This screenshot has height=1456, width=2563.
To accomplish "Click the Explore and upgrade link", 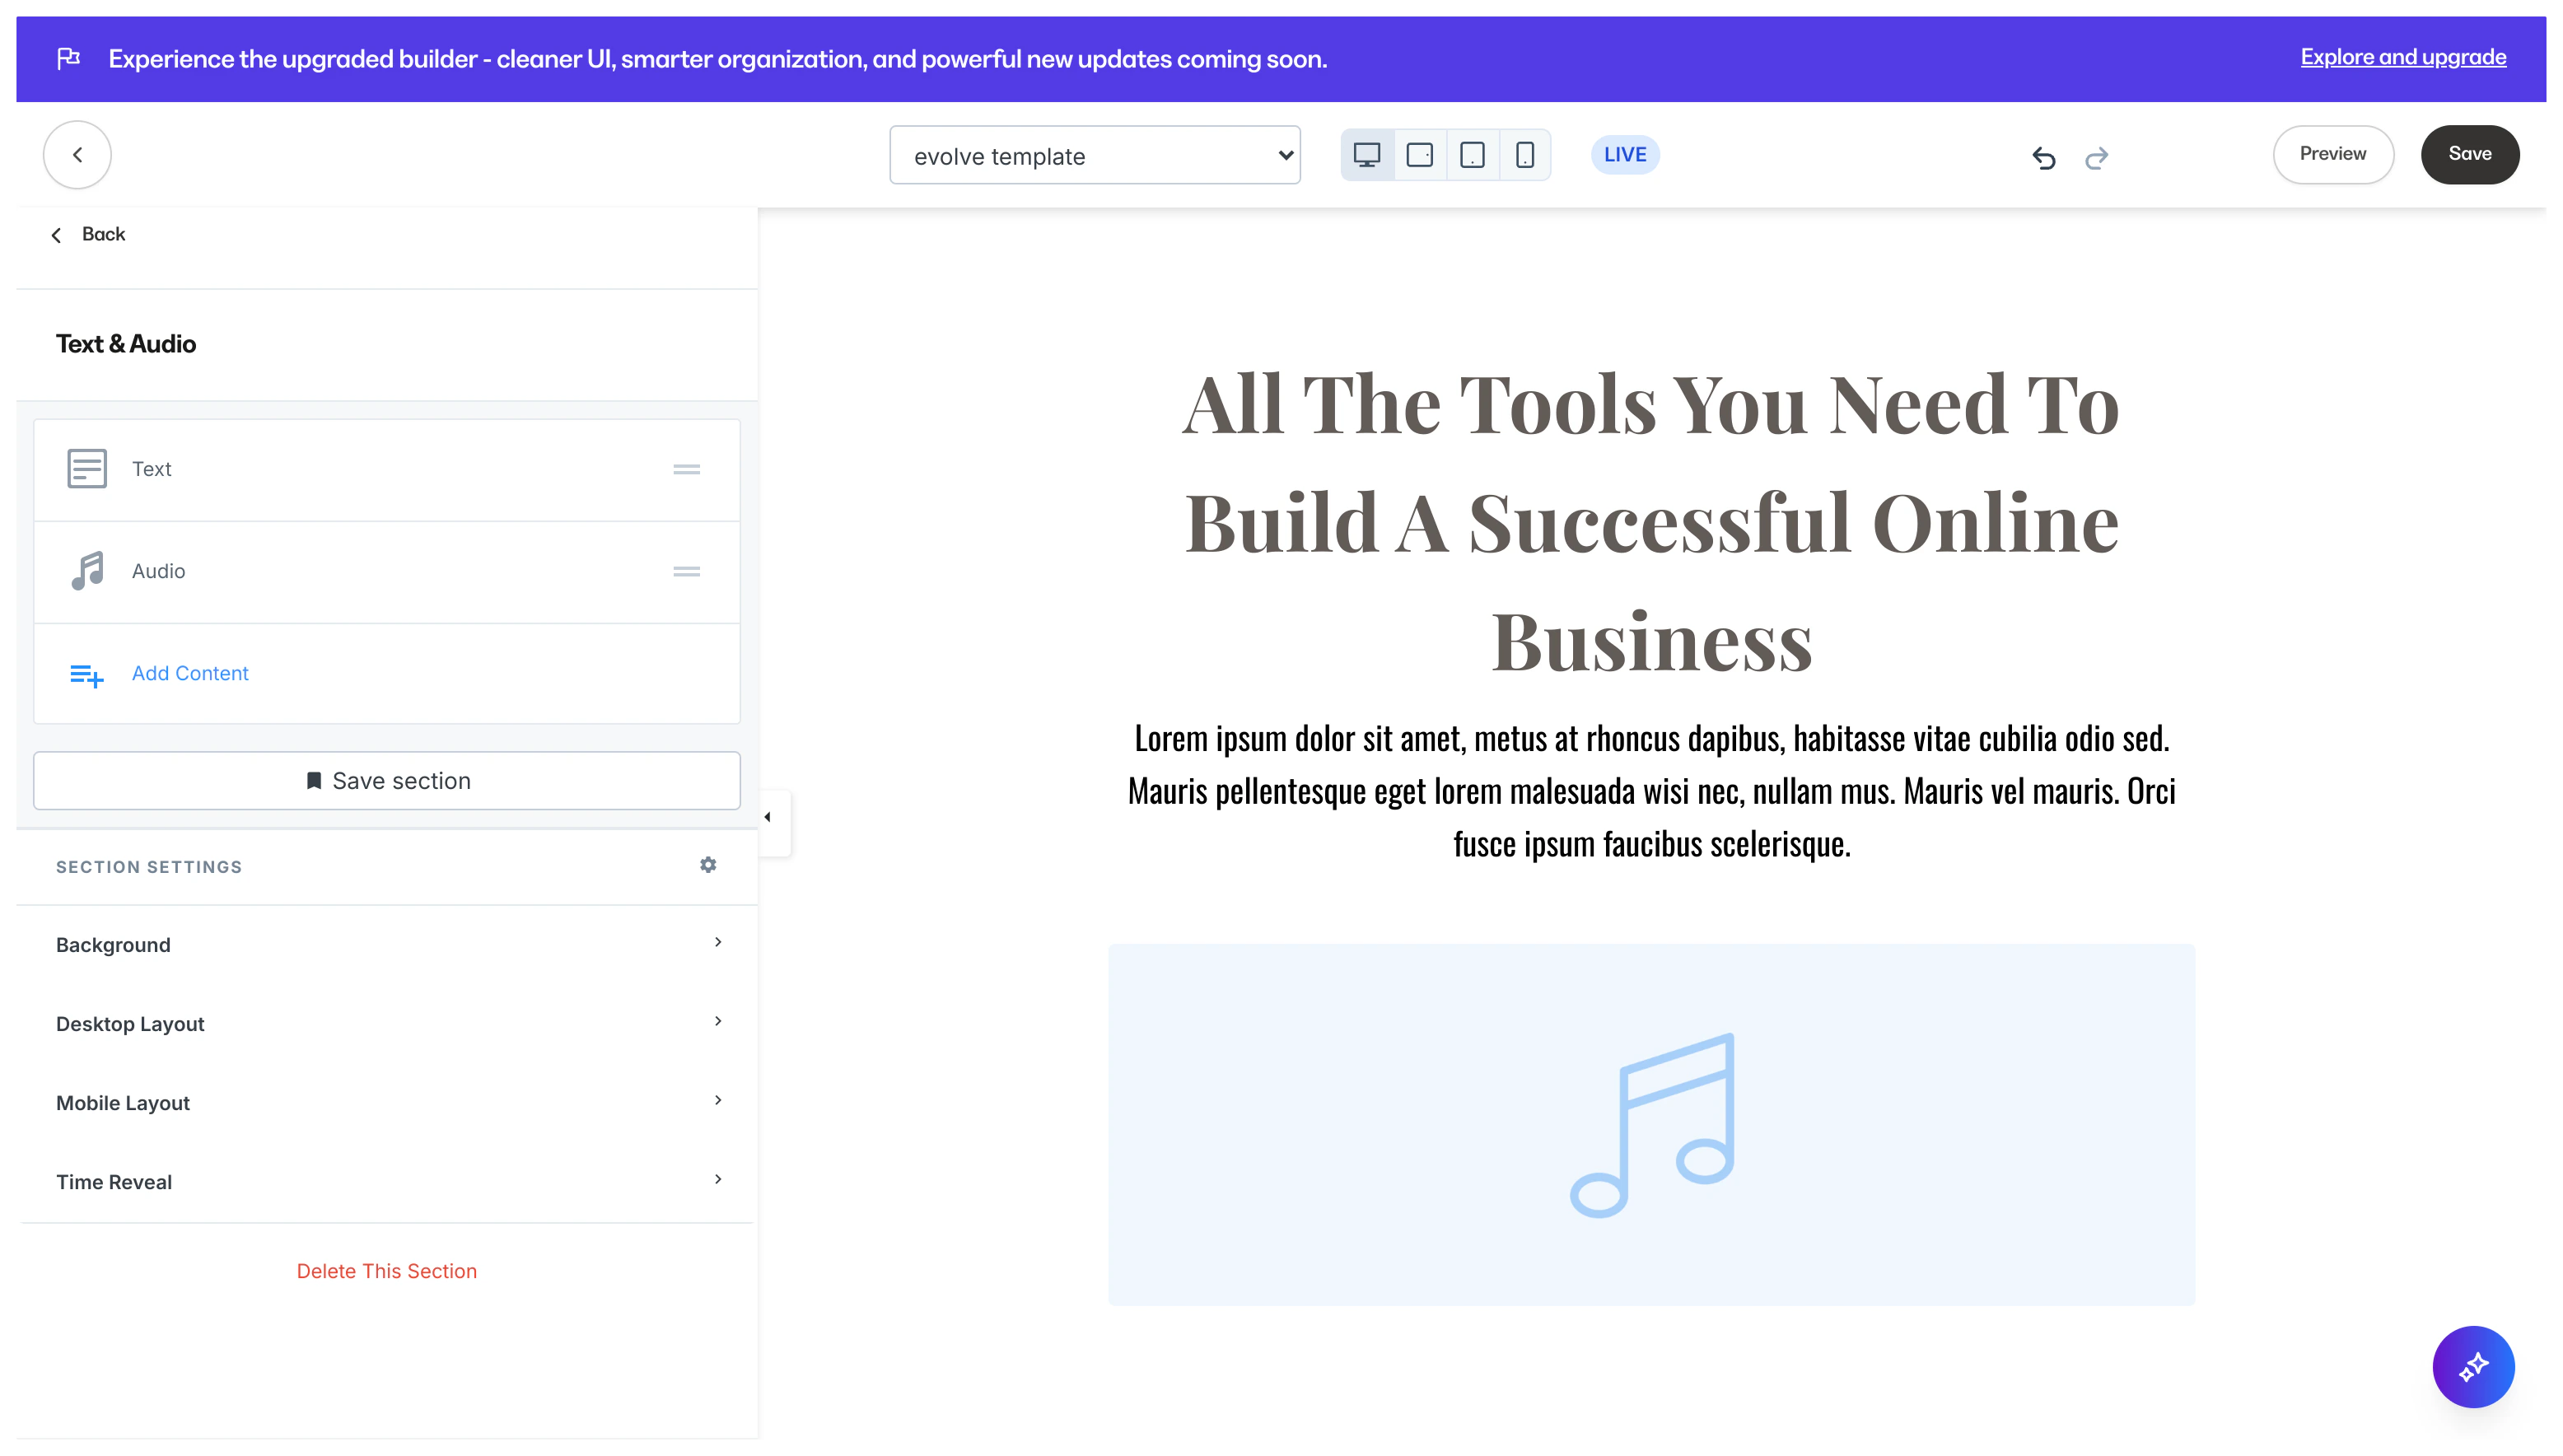I will pyautogui.click(x=2402, y=57).
